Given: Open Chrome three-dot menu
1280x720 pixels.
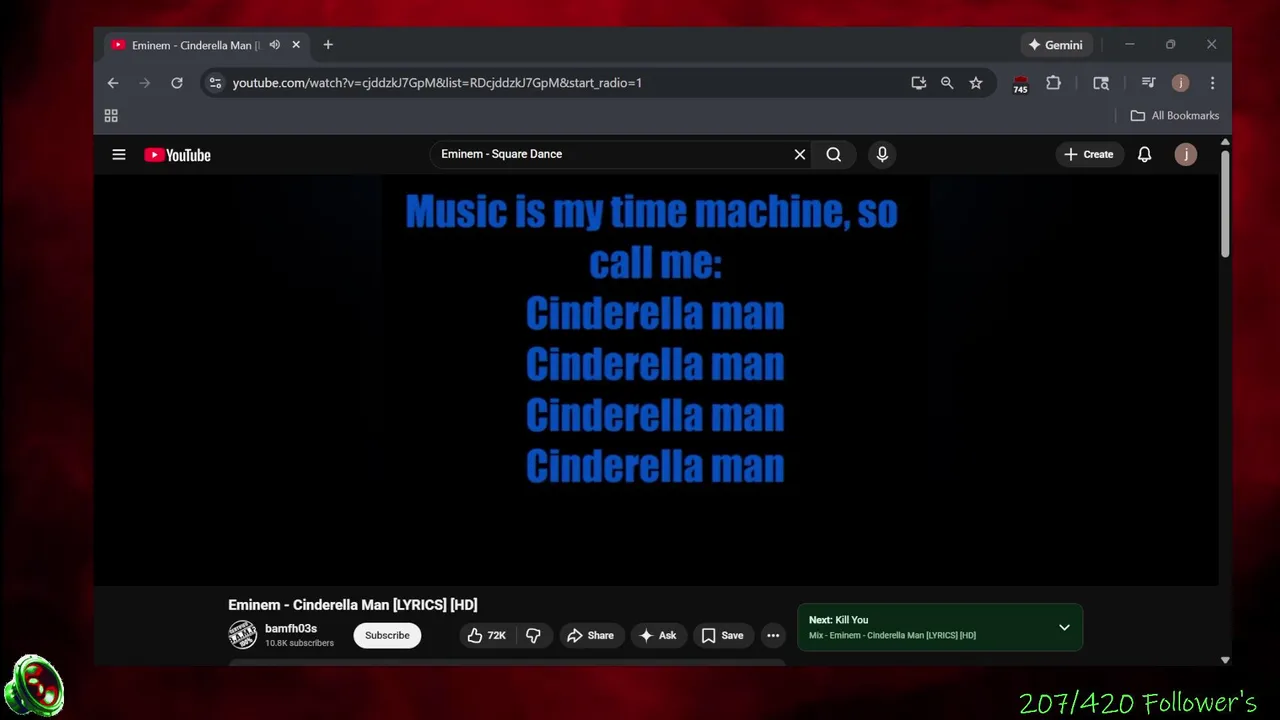Looking at the screenshot, I should click(1212, 83).
